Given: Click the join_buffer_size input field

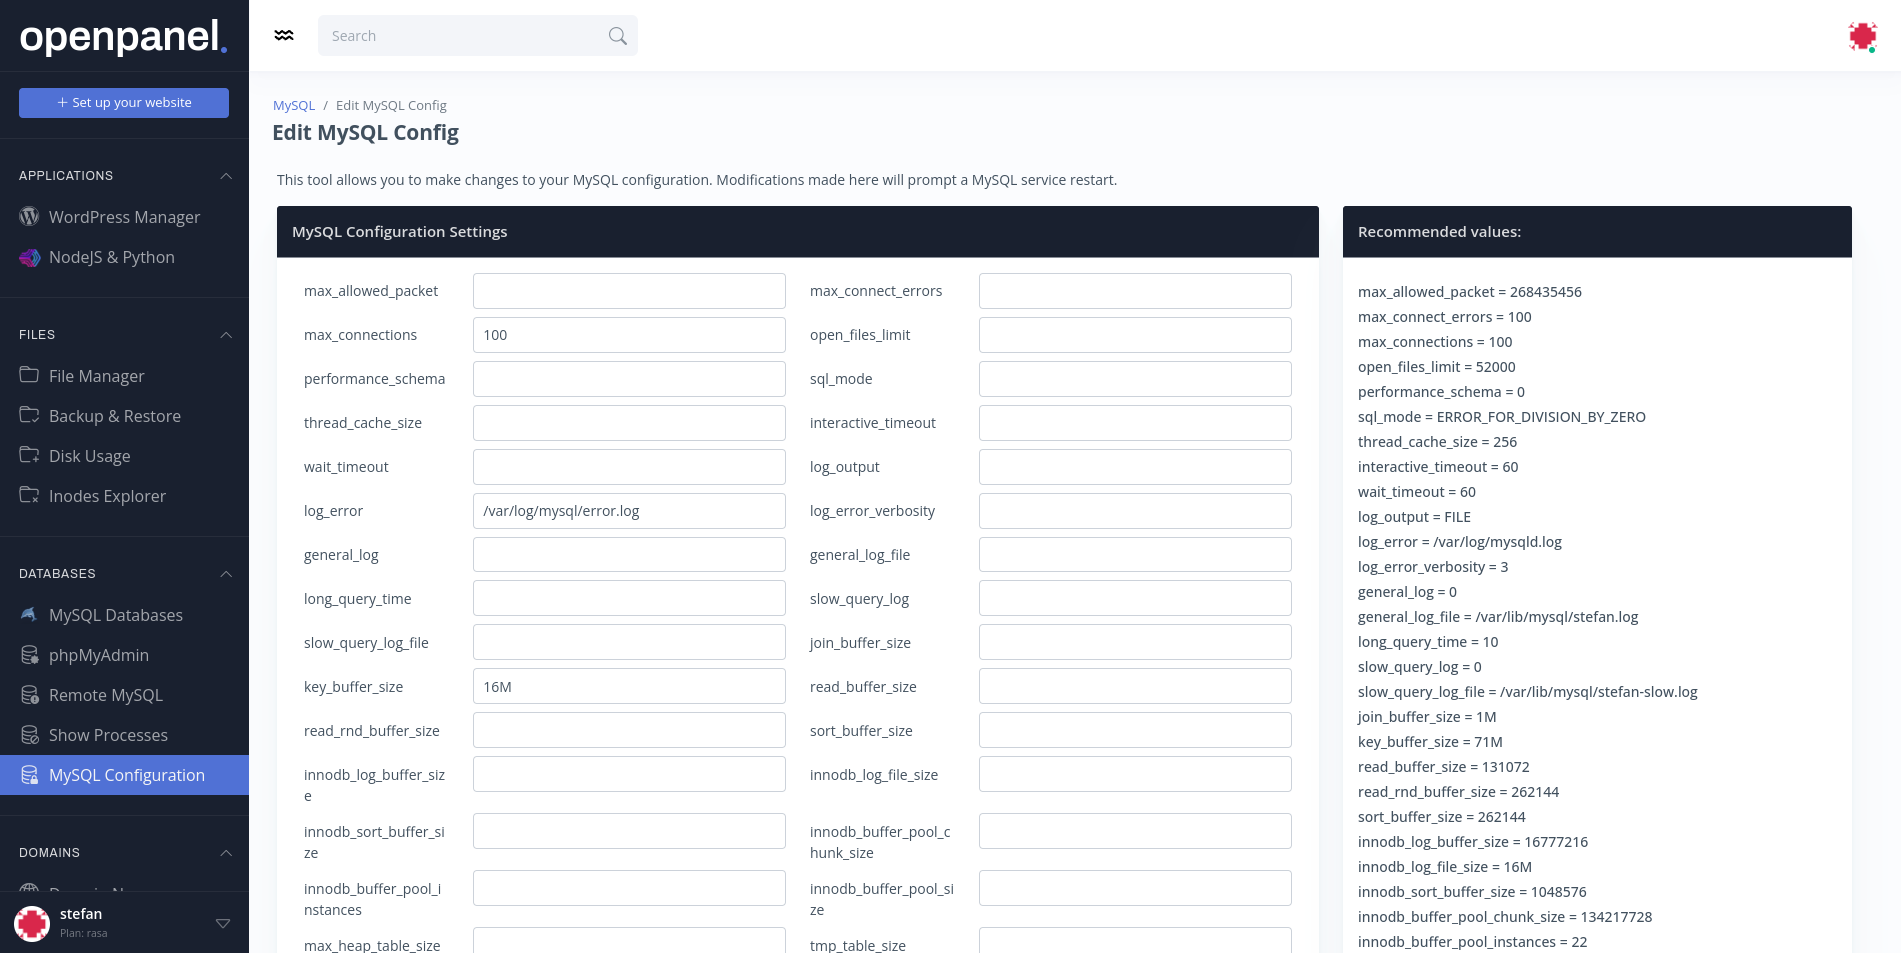Looking at the screenshot, I should coord(1135,643).
